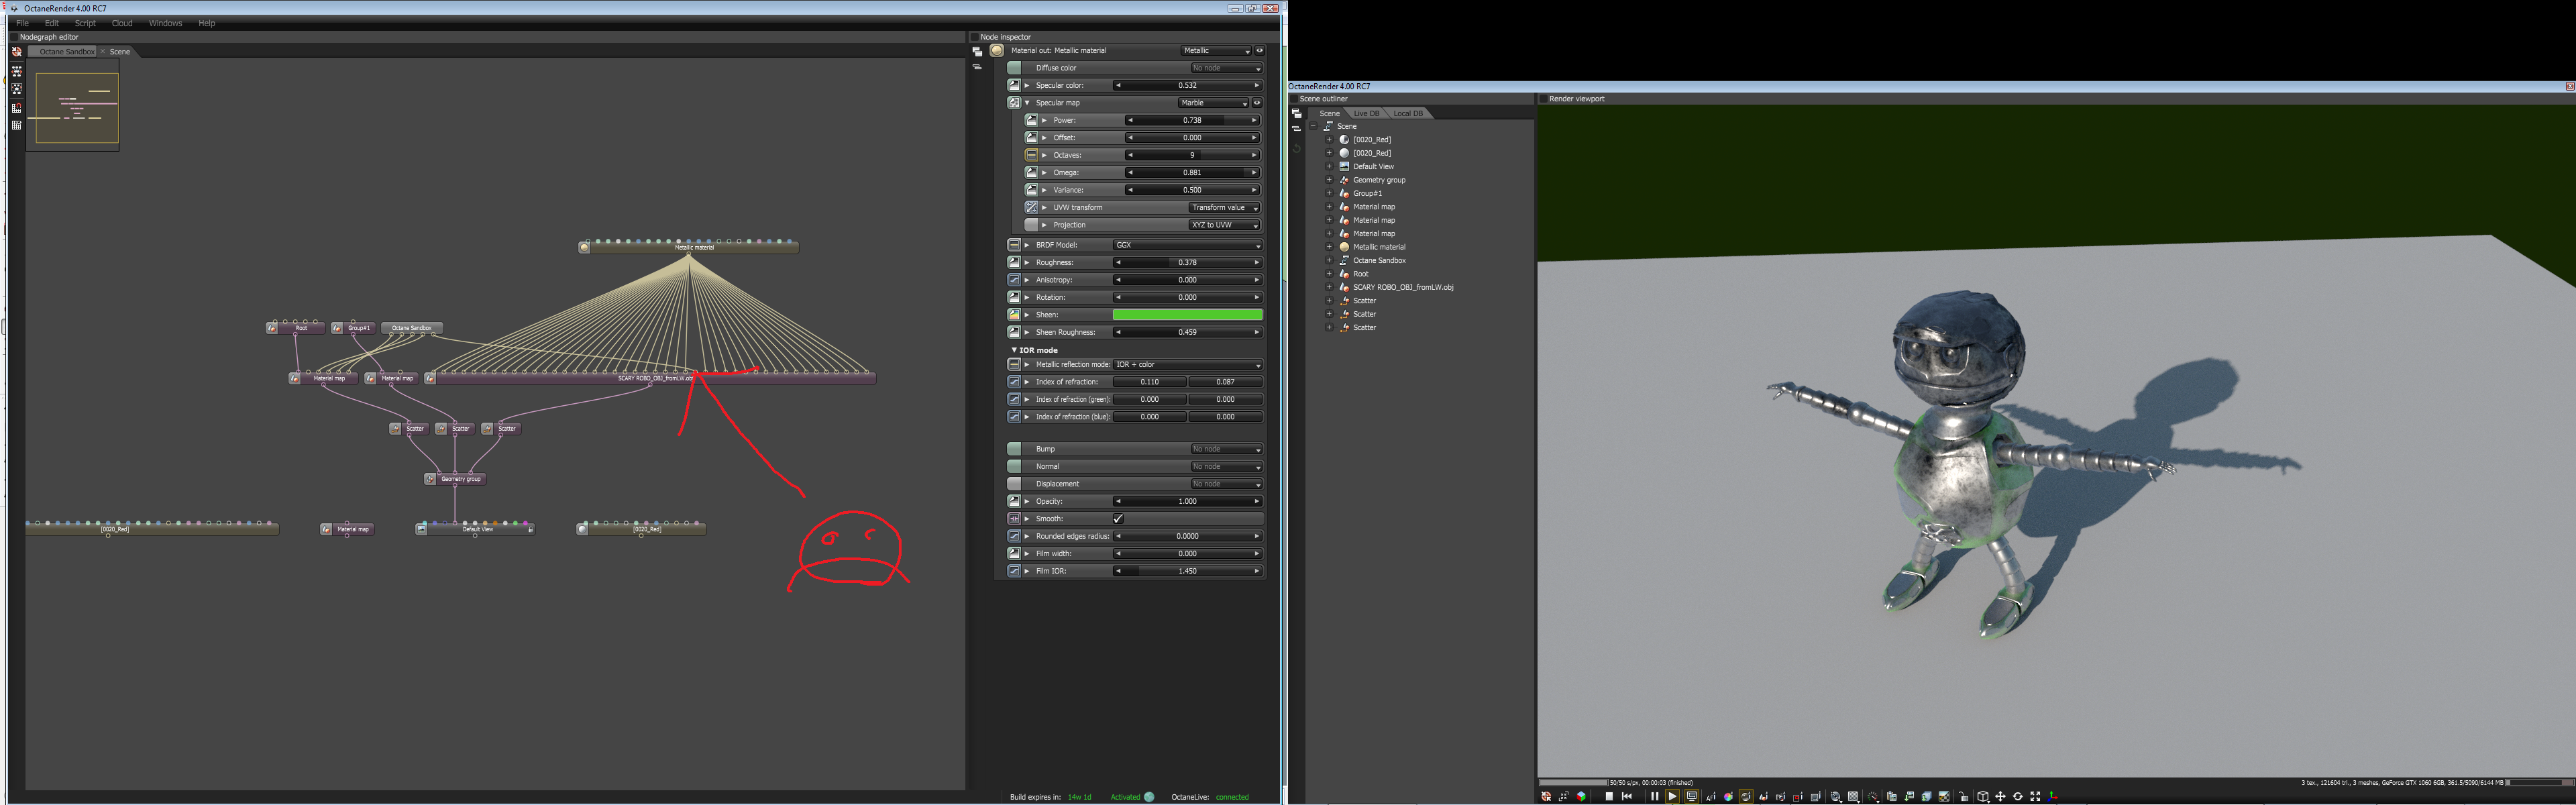Pause the render in the viewport toolbar
The height and width of the screenshot is (805, 2576).
pos(1655,797)
